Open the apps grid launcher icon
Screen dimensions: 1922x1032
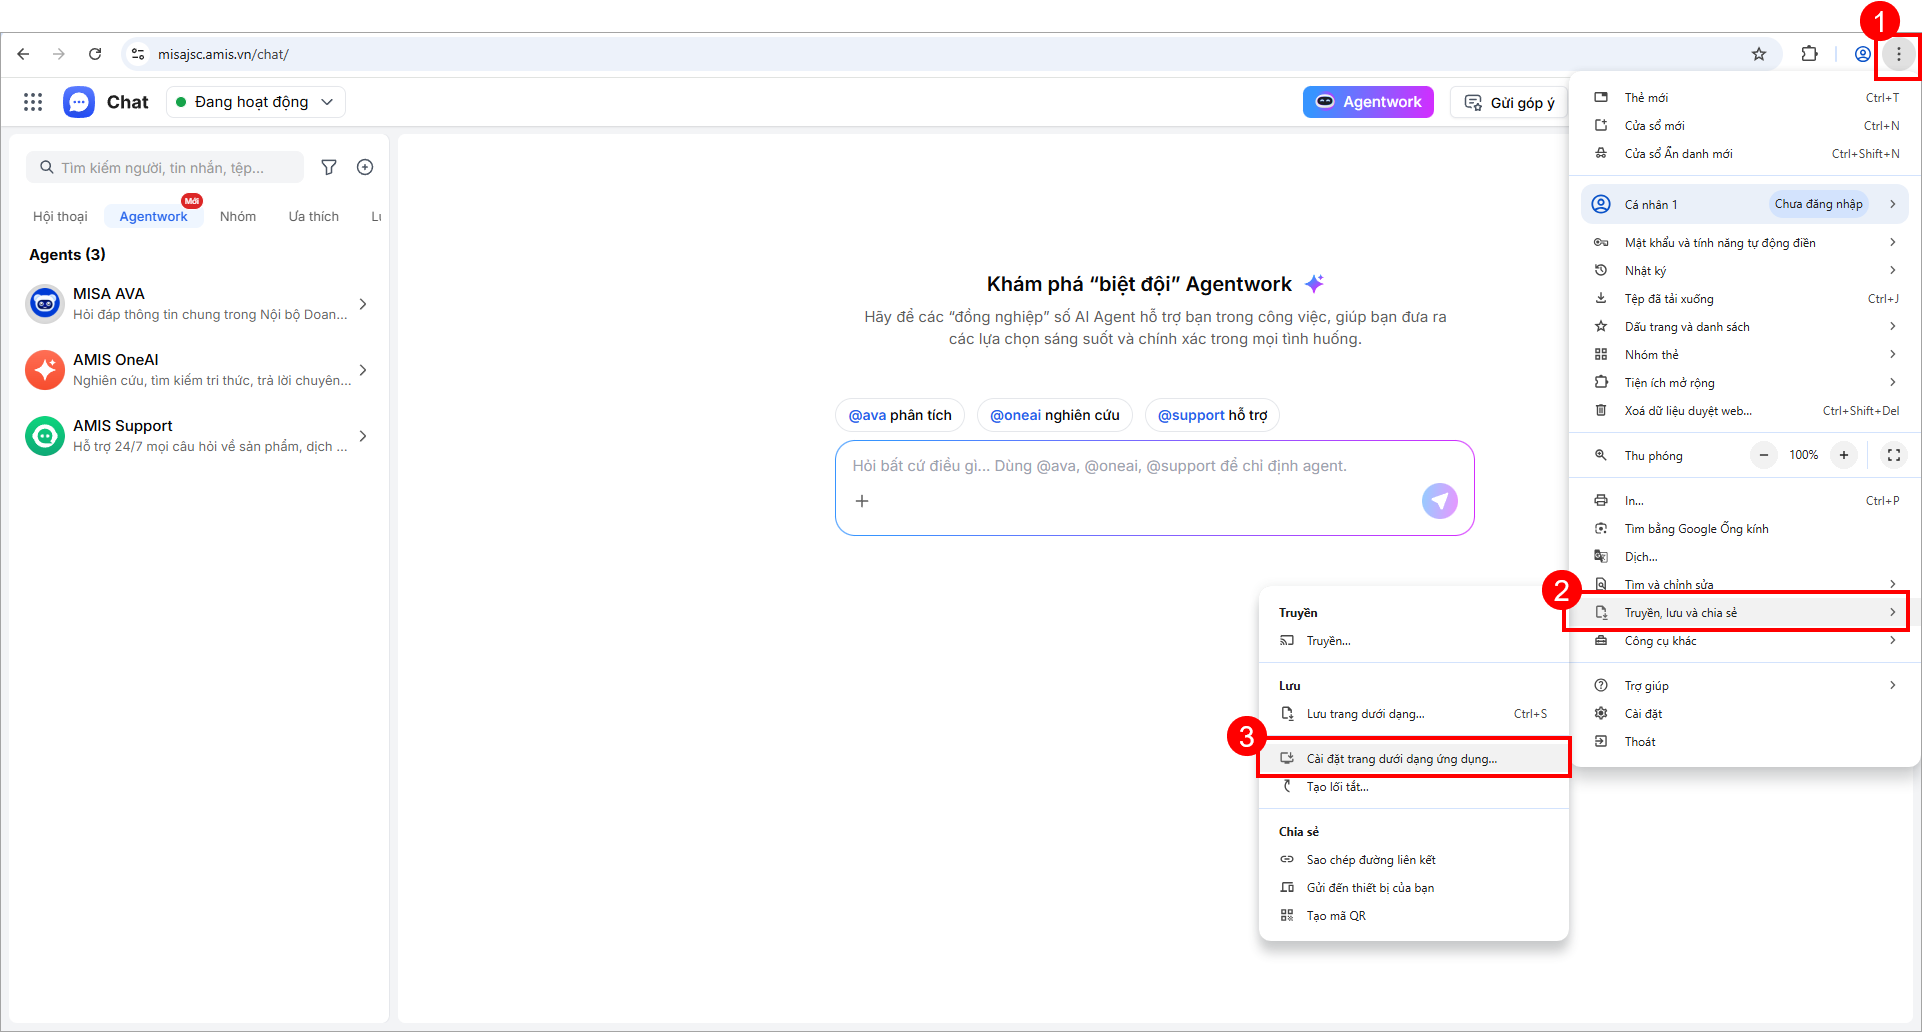(x=33, y=102)
